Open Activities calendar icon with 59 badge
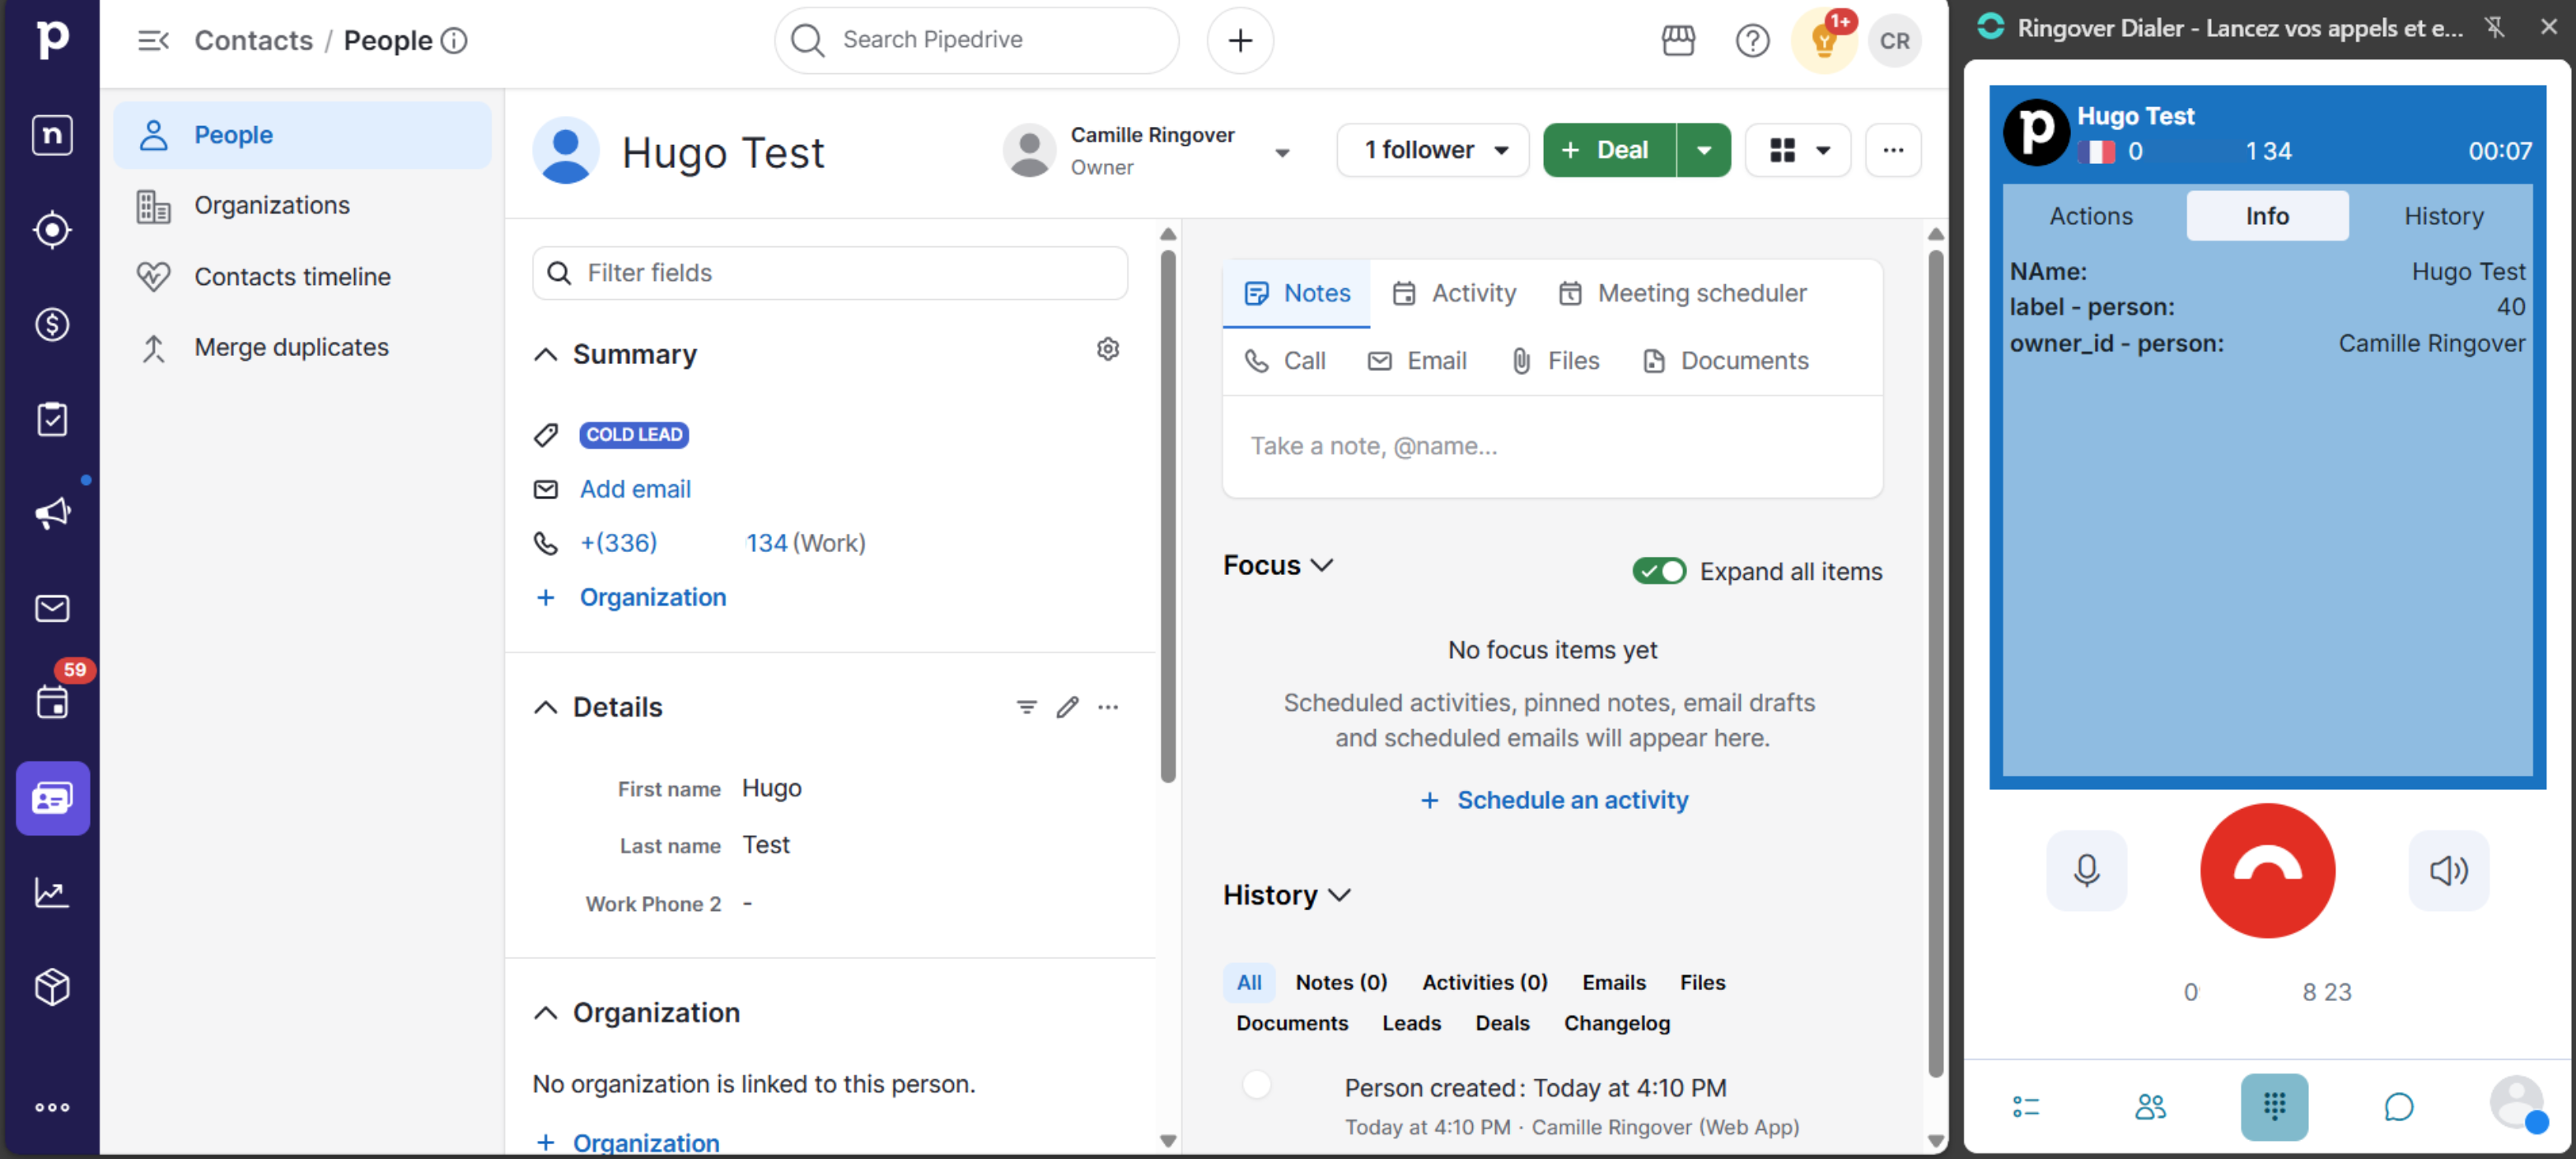Viewport: 2576px width, 1159px height. pos(52,702)
